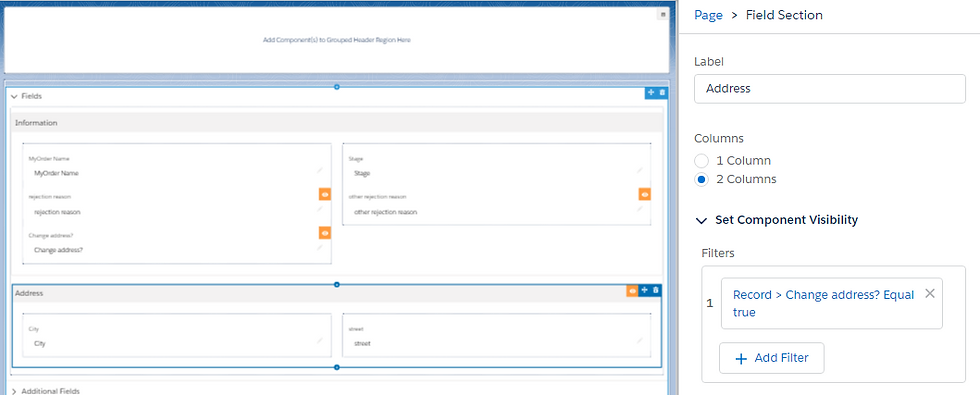Click the small icon in grouped header corner
Viewport: 980px width, 395px height.
point(662,14)
